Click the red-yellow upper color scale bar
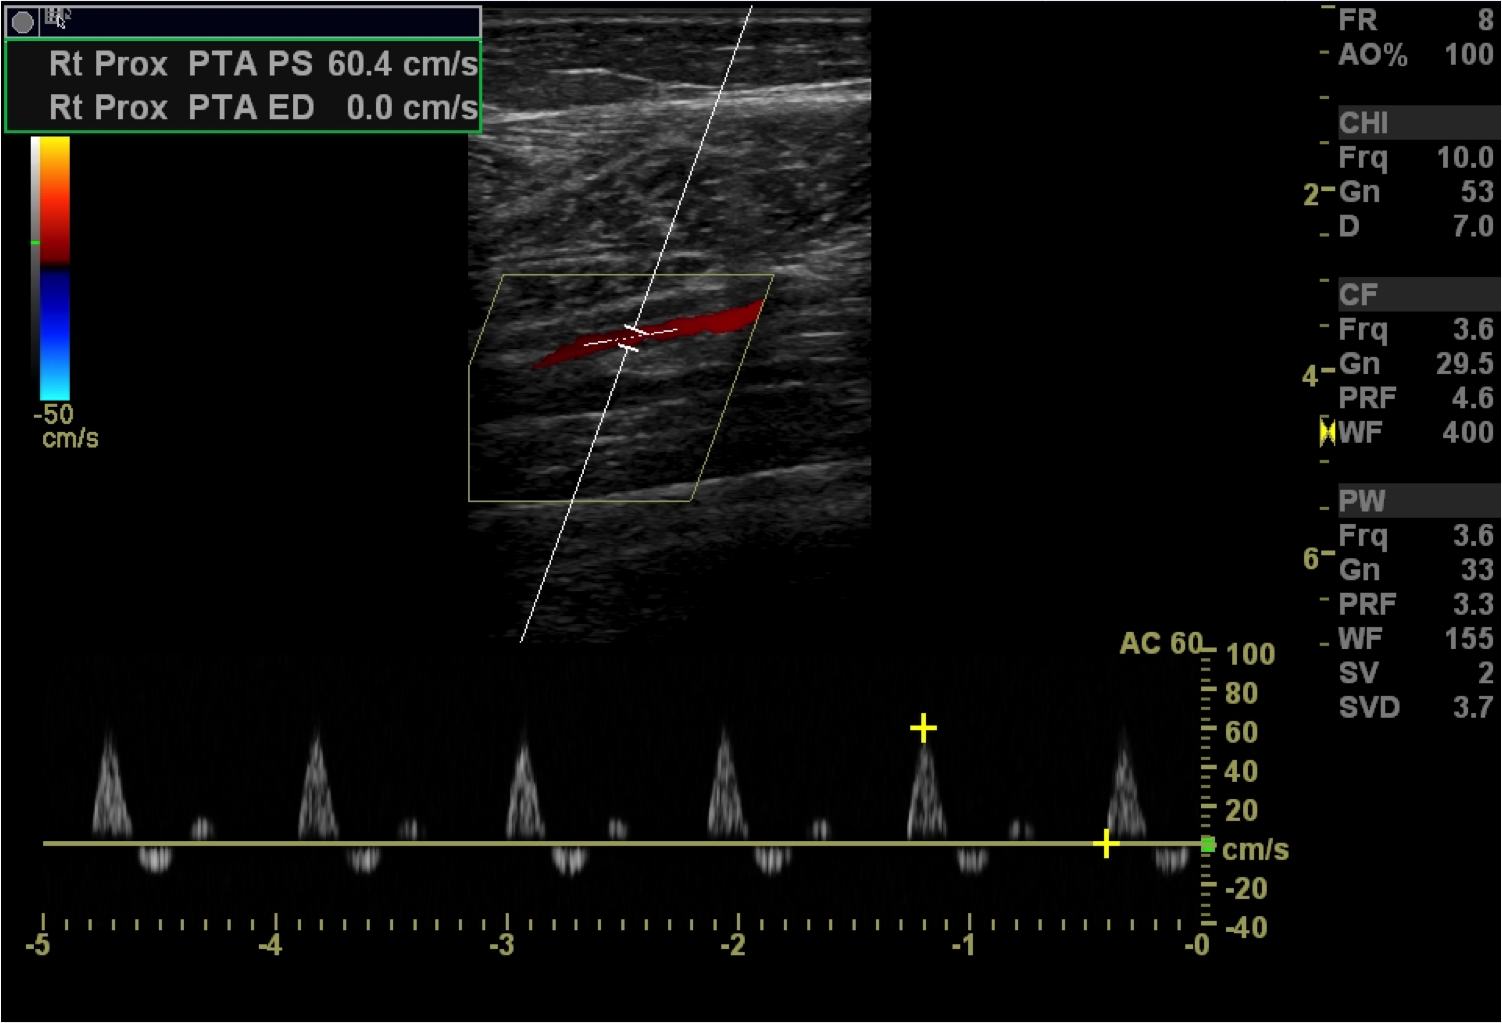This screenshot has height=1023, width=1502. coord(55,200)
